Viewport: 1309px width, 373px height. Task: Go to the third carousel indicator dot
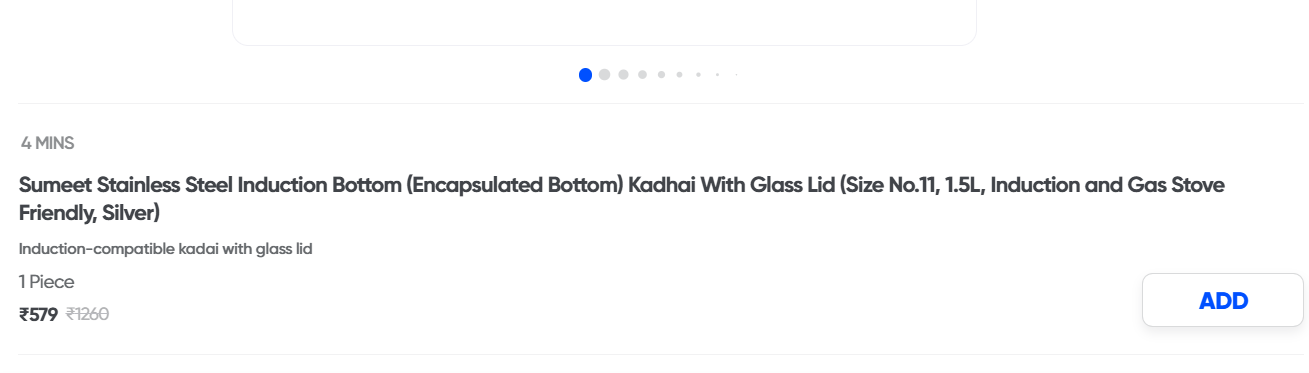point(623,74)
